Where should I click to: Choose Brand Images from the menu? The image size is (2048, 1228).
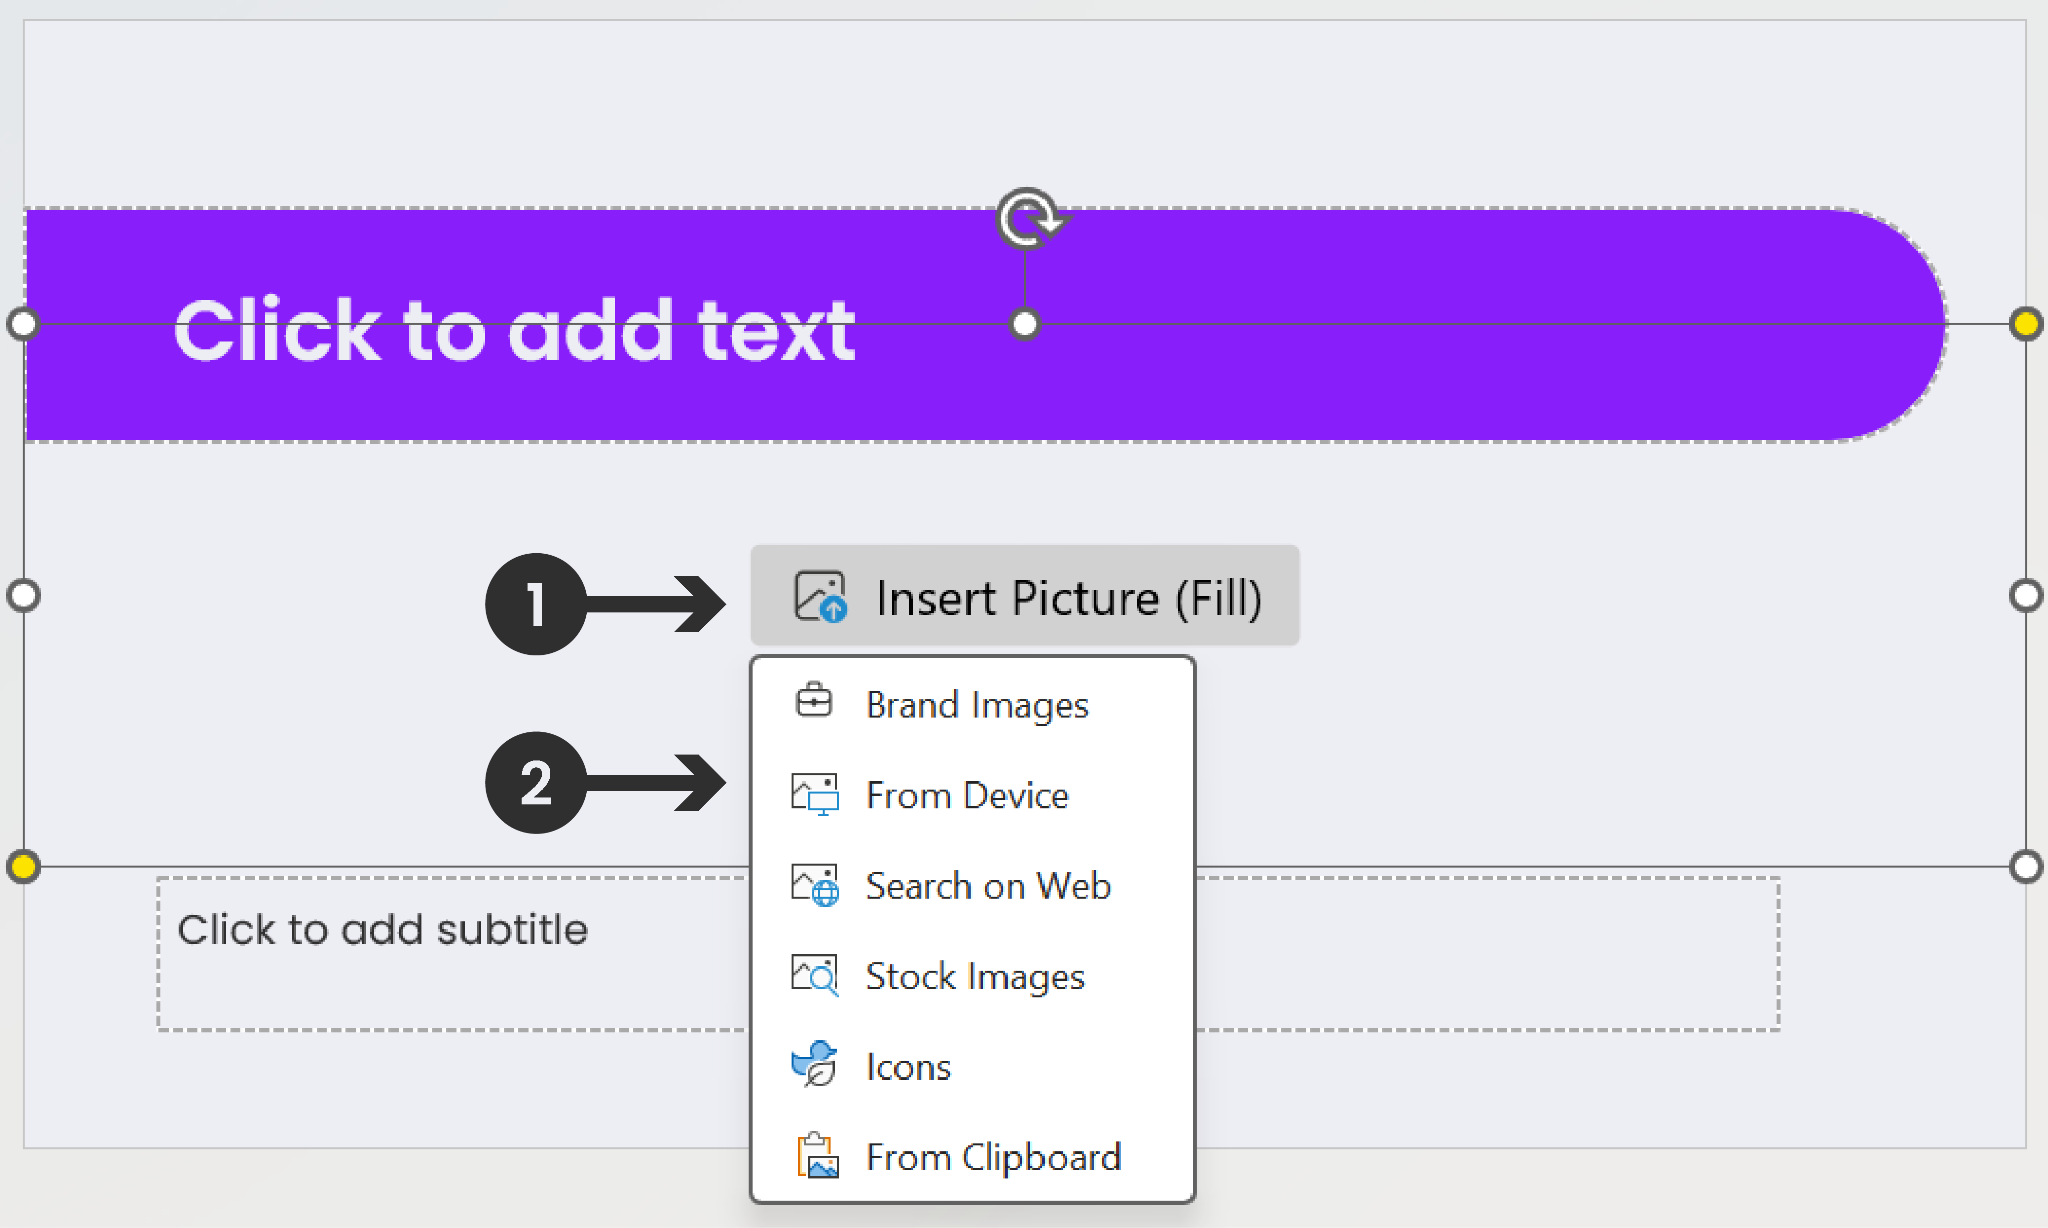click(973, 705)
